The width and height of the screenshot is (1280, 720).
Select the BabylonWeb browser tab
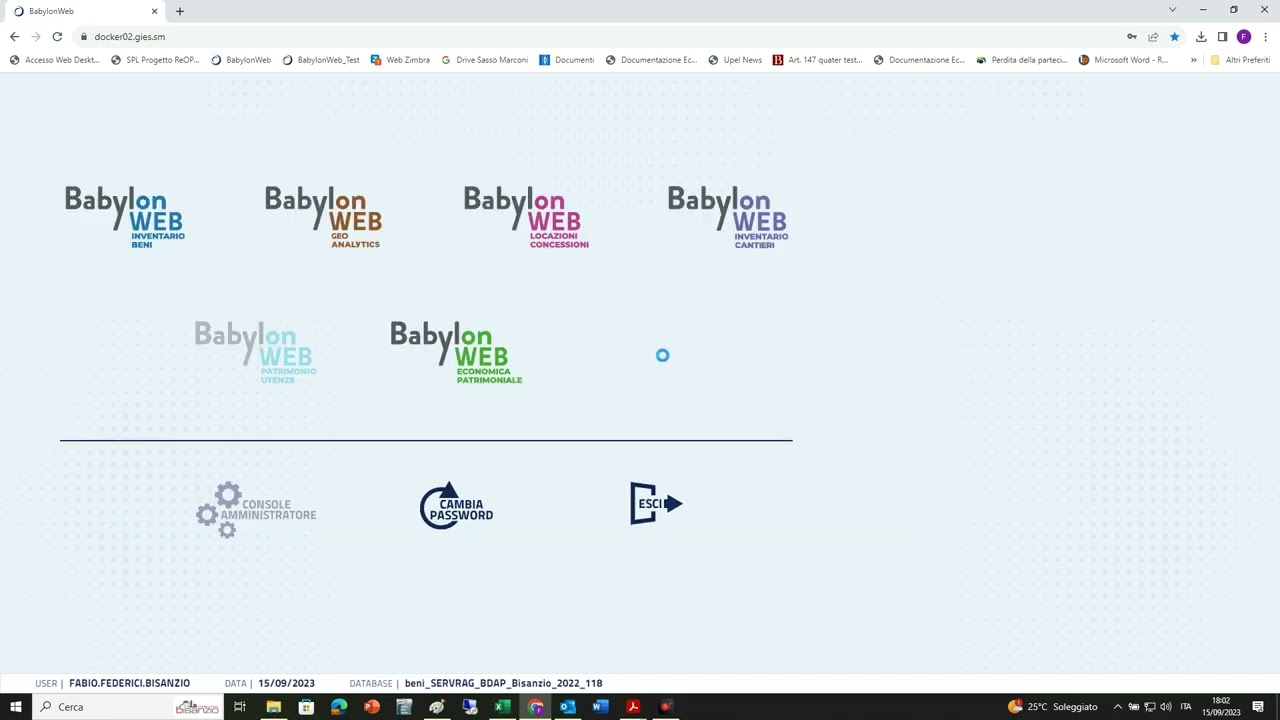coord(84,11)
